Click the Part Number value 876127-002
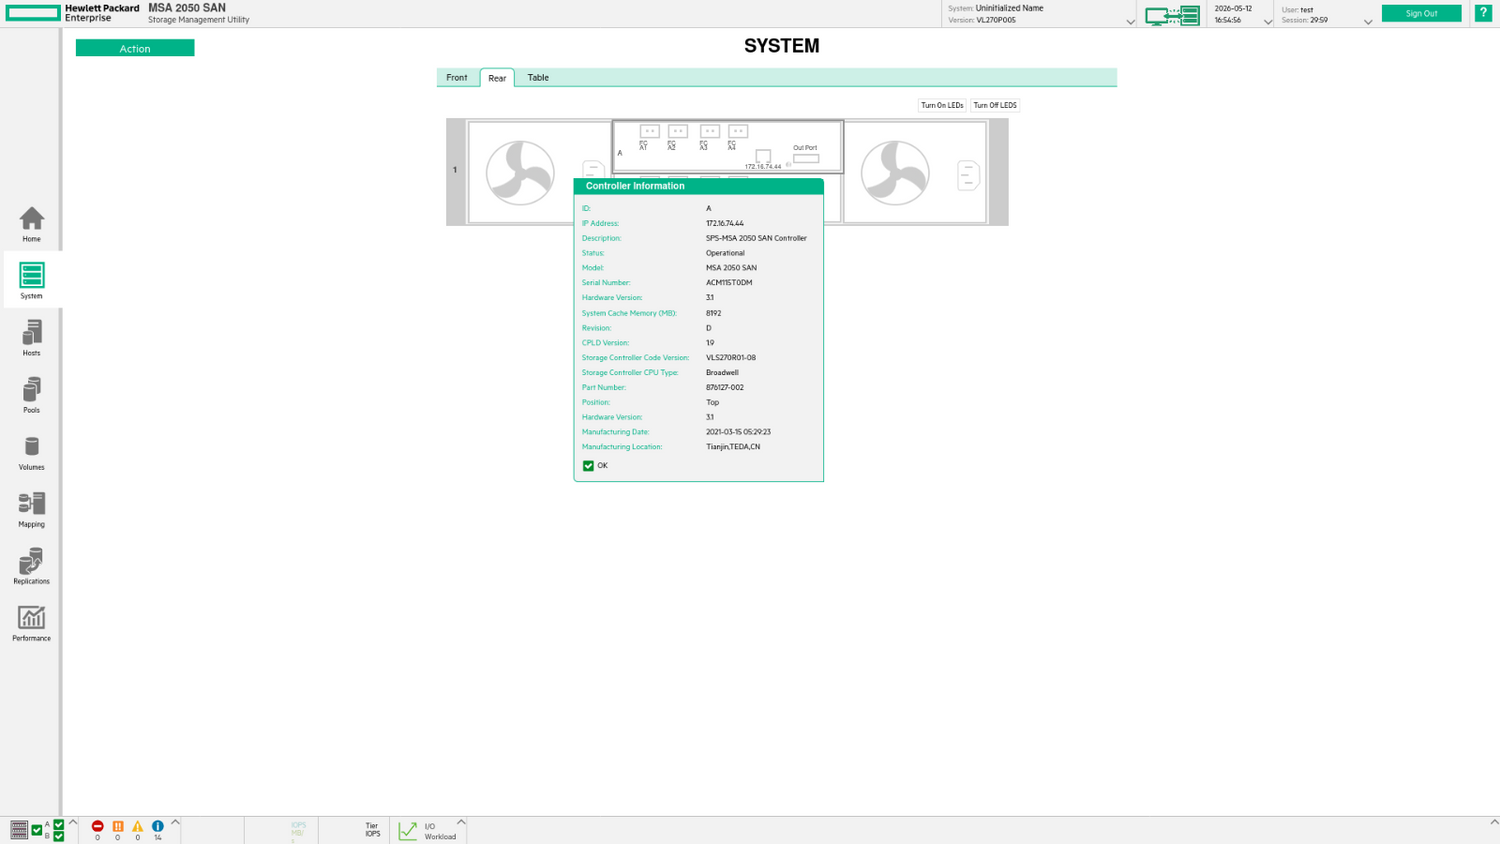The image size is (1500, 844). tap(725, 387)
